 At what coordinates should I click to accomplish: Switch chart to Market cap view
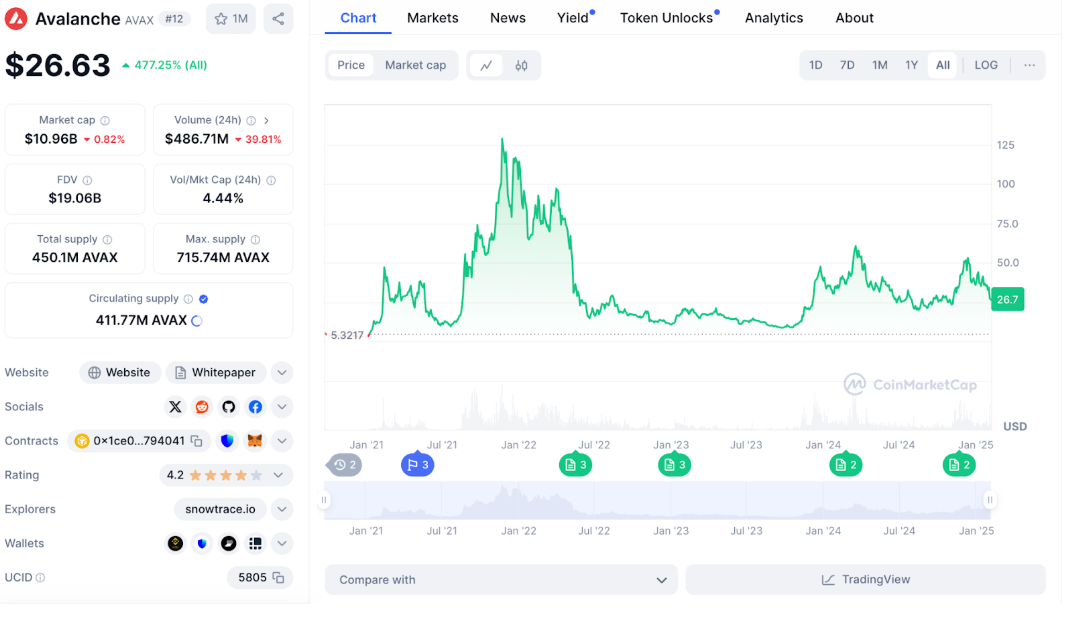pos(415,66)
